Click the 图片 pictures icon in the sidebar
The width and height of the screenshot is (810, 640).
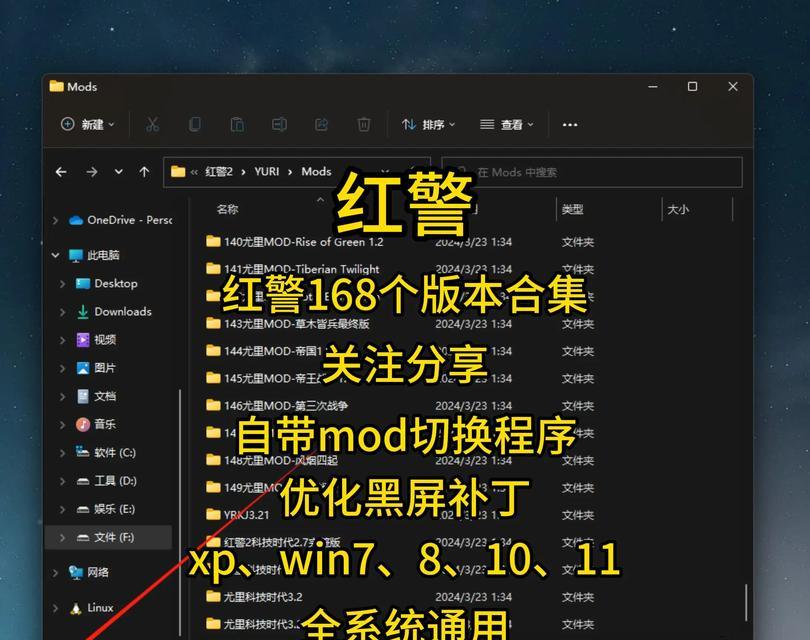click(83, 368)
